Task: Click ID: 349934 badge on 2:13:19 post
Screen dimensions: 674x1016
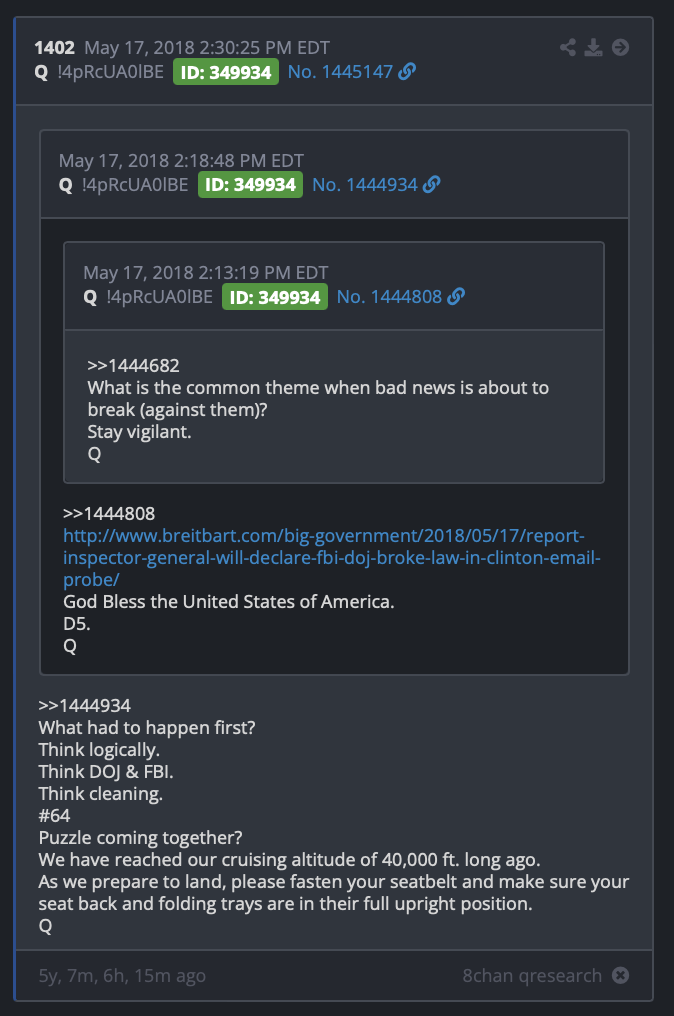Action: point(275,297)
